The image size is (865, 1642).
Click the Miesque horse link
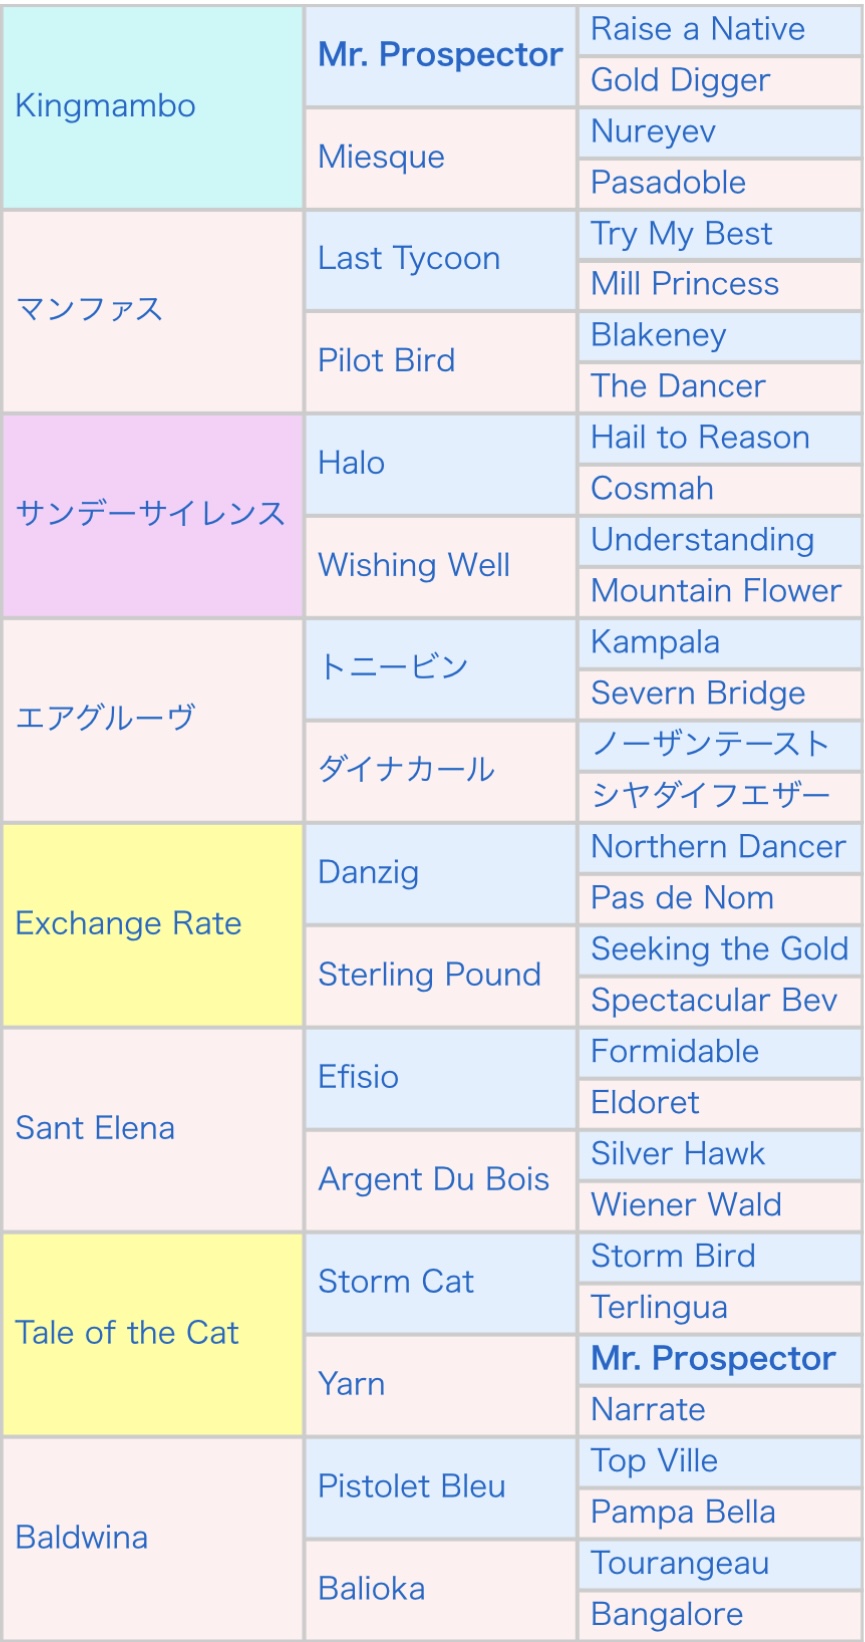point(381,157)
